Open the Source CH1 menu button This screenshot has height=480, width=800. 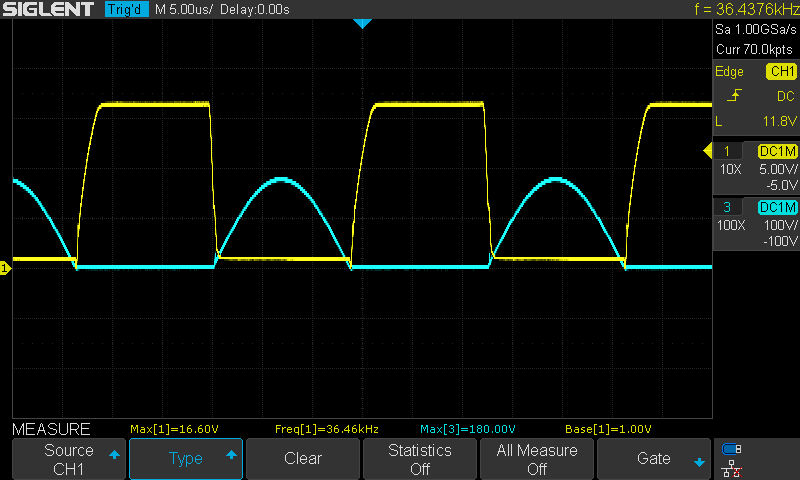(x=68, y=459)
